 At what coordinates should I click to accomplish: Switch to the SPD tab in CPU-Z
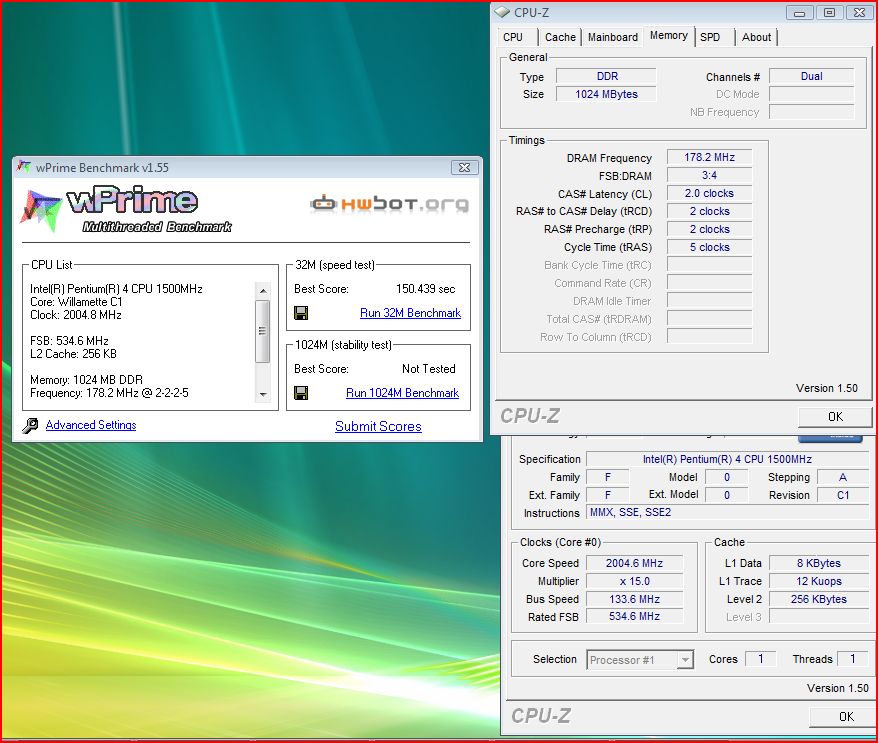click(710, 38)
